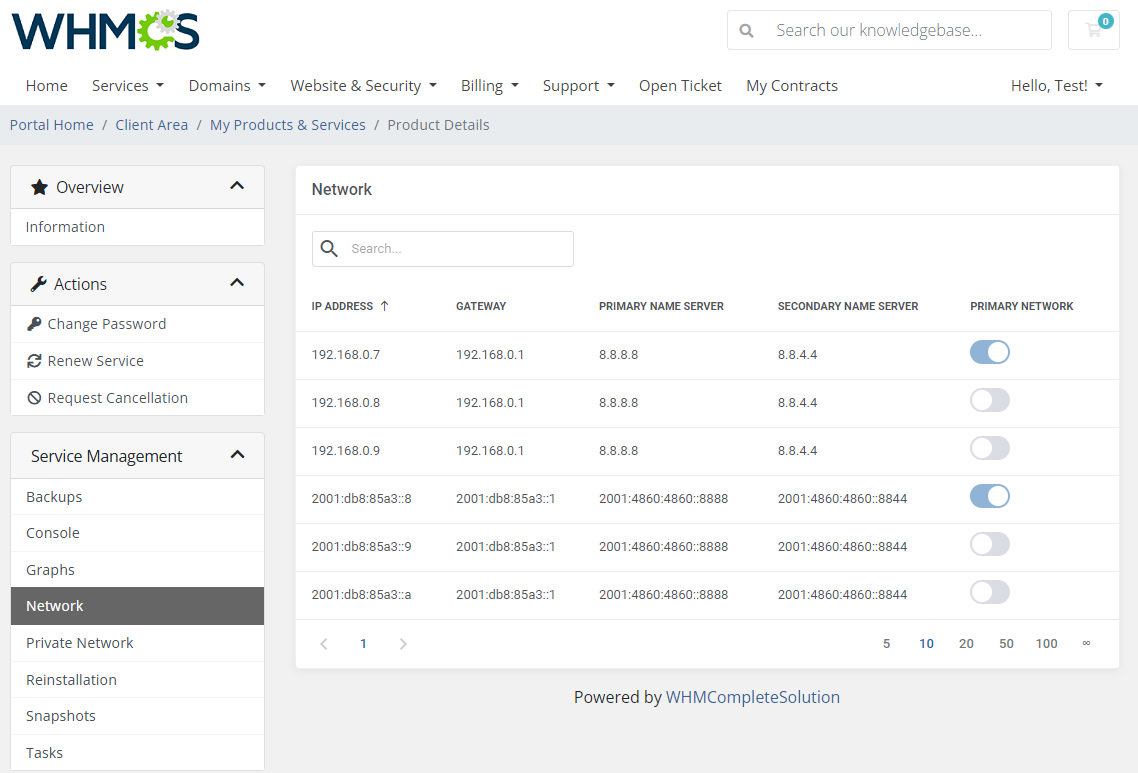Click the star icon beside Overview
The height and width of the screenshot is (773, 1138).
tap(40, 186)
